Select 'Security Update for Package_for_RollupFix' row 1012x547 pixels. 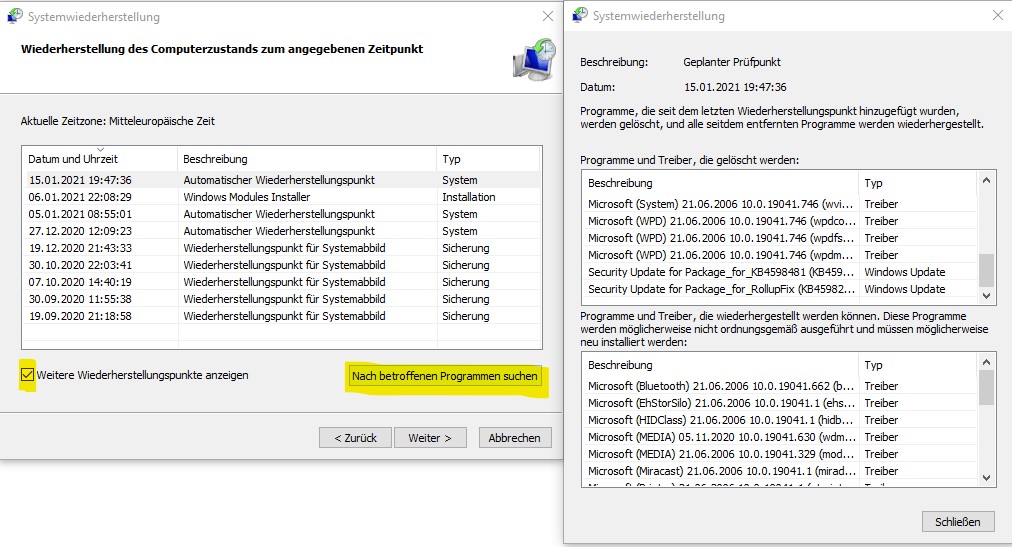[780, 289]
